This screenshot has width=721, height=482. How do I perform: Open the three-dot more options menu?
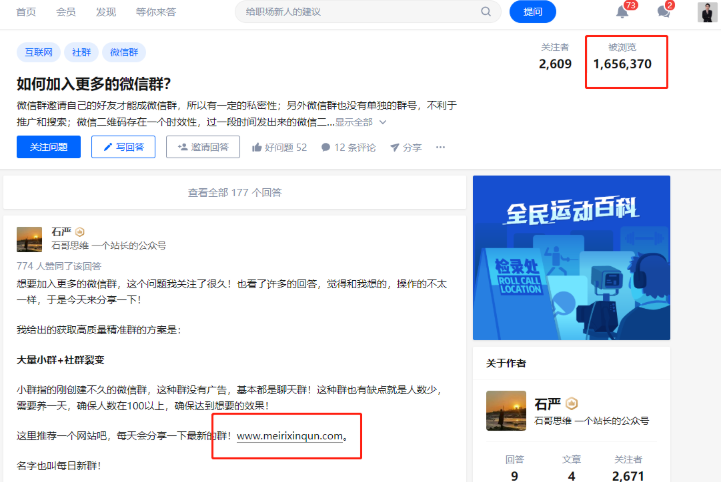tap(440, 147)
